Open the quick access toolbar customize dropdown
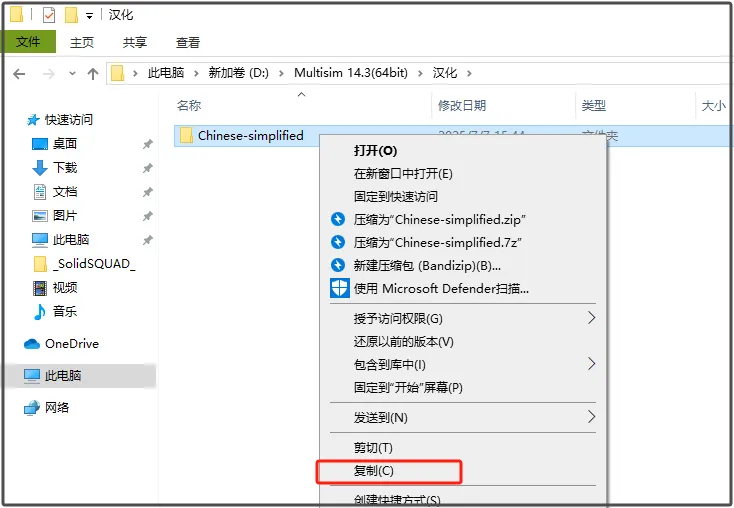Screen dimensions: 734x508 tap(89, 16)
